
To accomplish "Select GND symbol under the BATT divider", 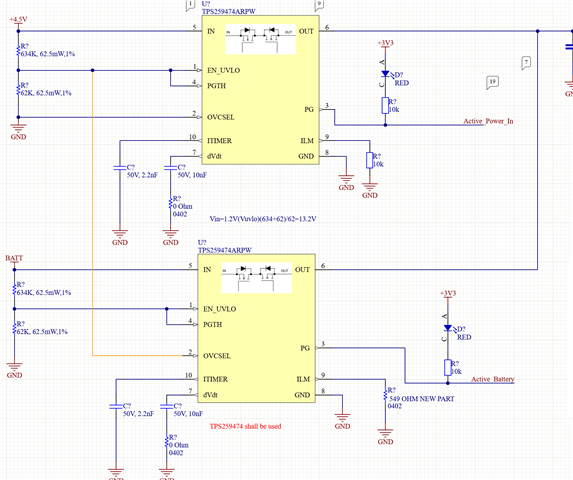I will [14, 370].
